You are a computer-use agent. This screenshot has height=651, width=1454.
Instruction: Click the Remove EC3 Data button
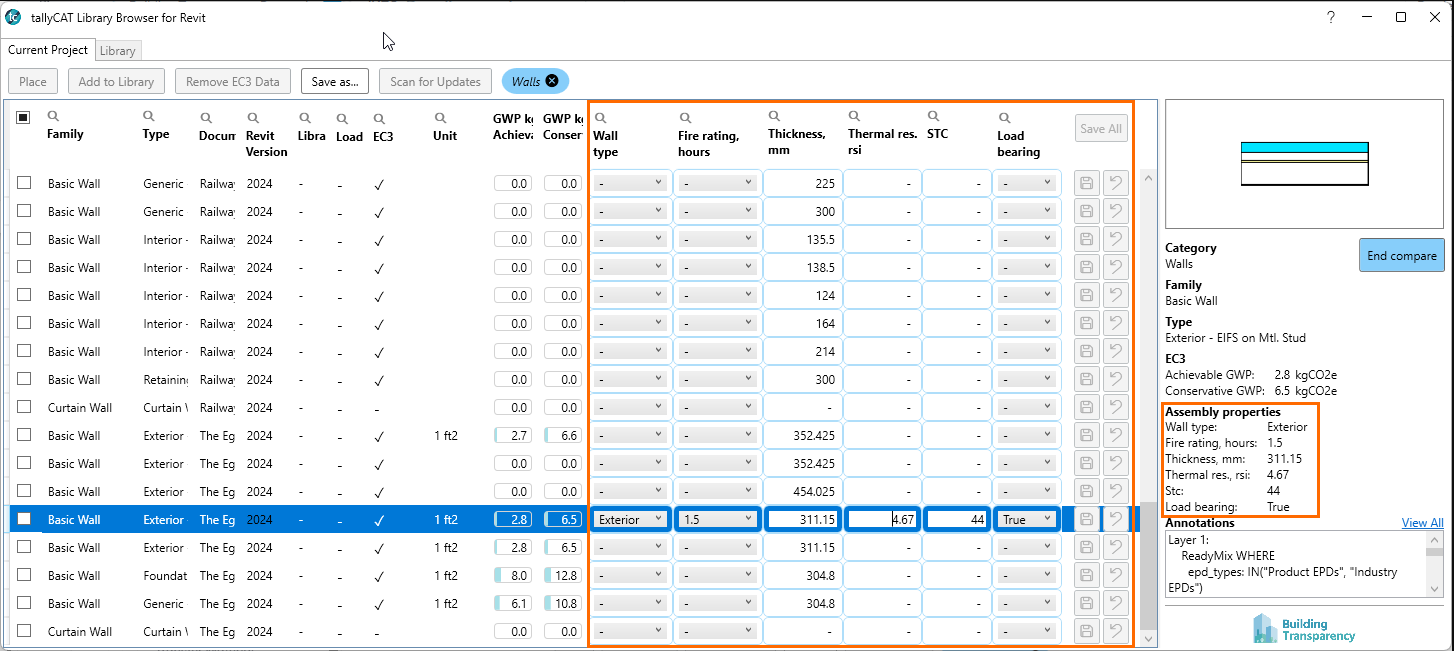click(233, 82)
